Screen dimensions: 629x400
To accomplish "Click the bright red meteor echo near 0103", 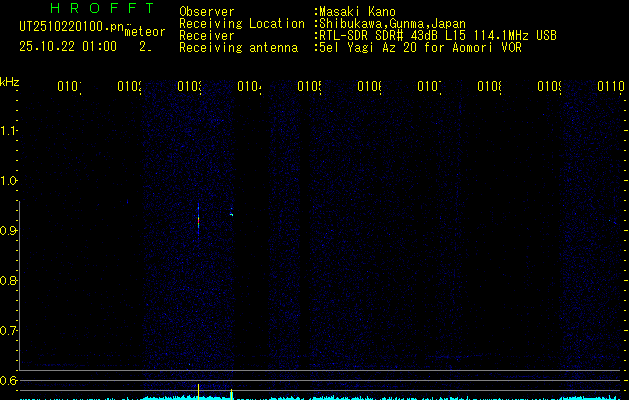I will pyautogui.click(x=198, y=220).
